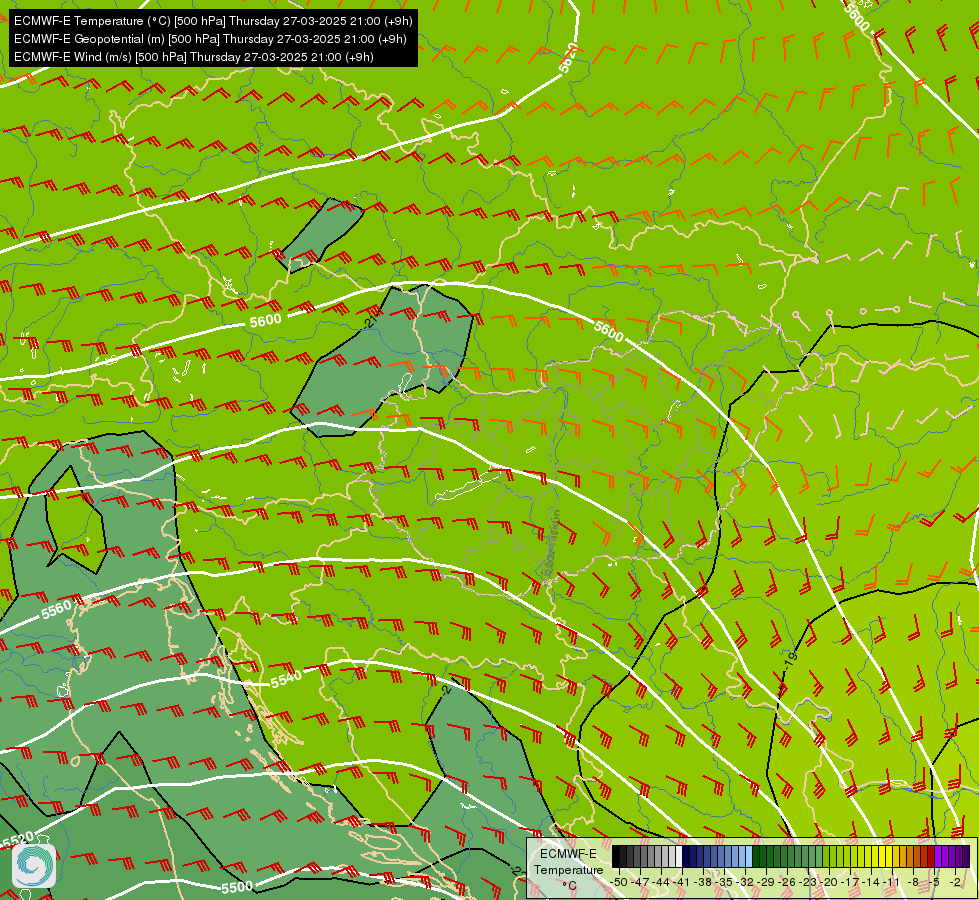Pick the black swatch in the legend
Image resolution: width=979 pixels, height=900 pixels.
[x=616, y=856]
